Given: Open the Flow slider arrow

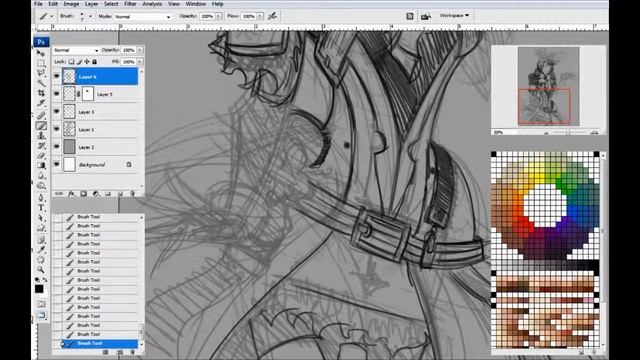Looking at the screenshot, I should coord(260,16).
